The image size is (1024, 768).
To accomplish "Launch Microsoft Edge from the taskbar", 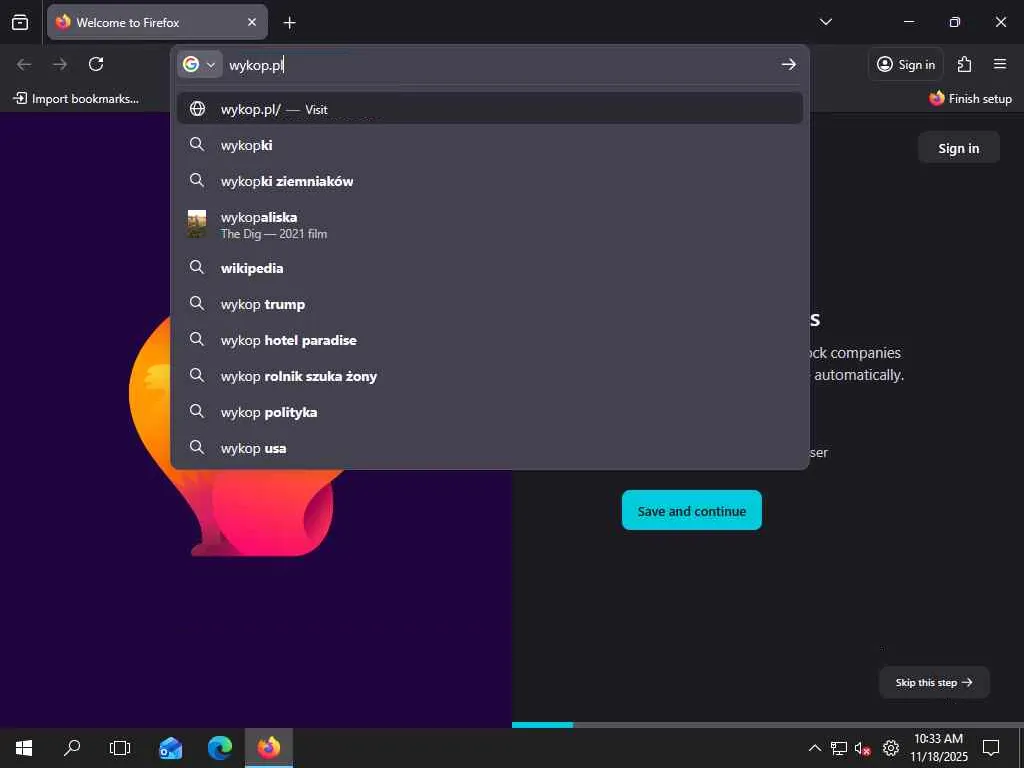I will (219, 748).
